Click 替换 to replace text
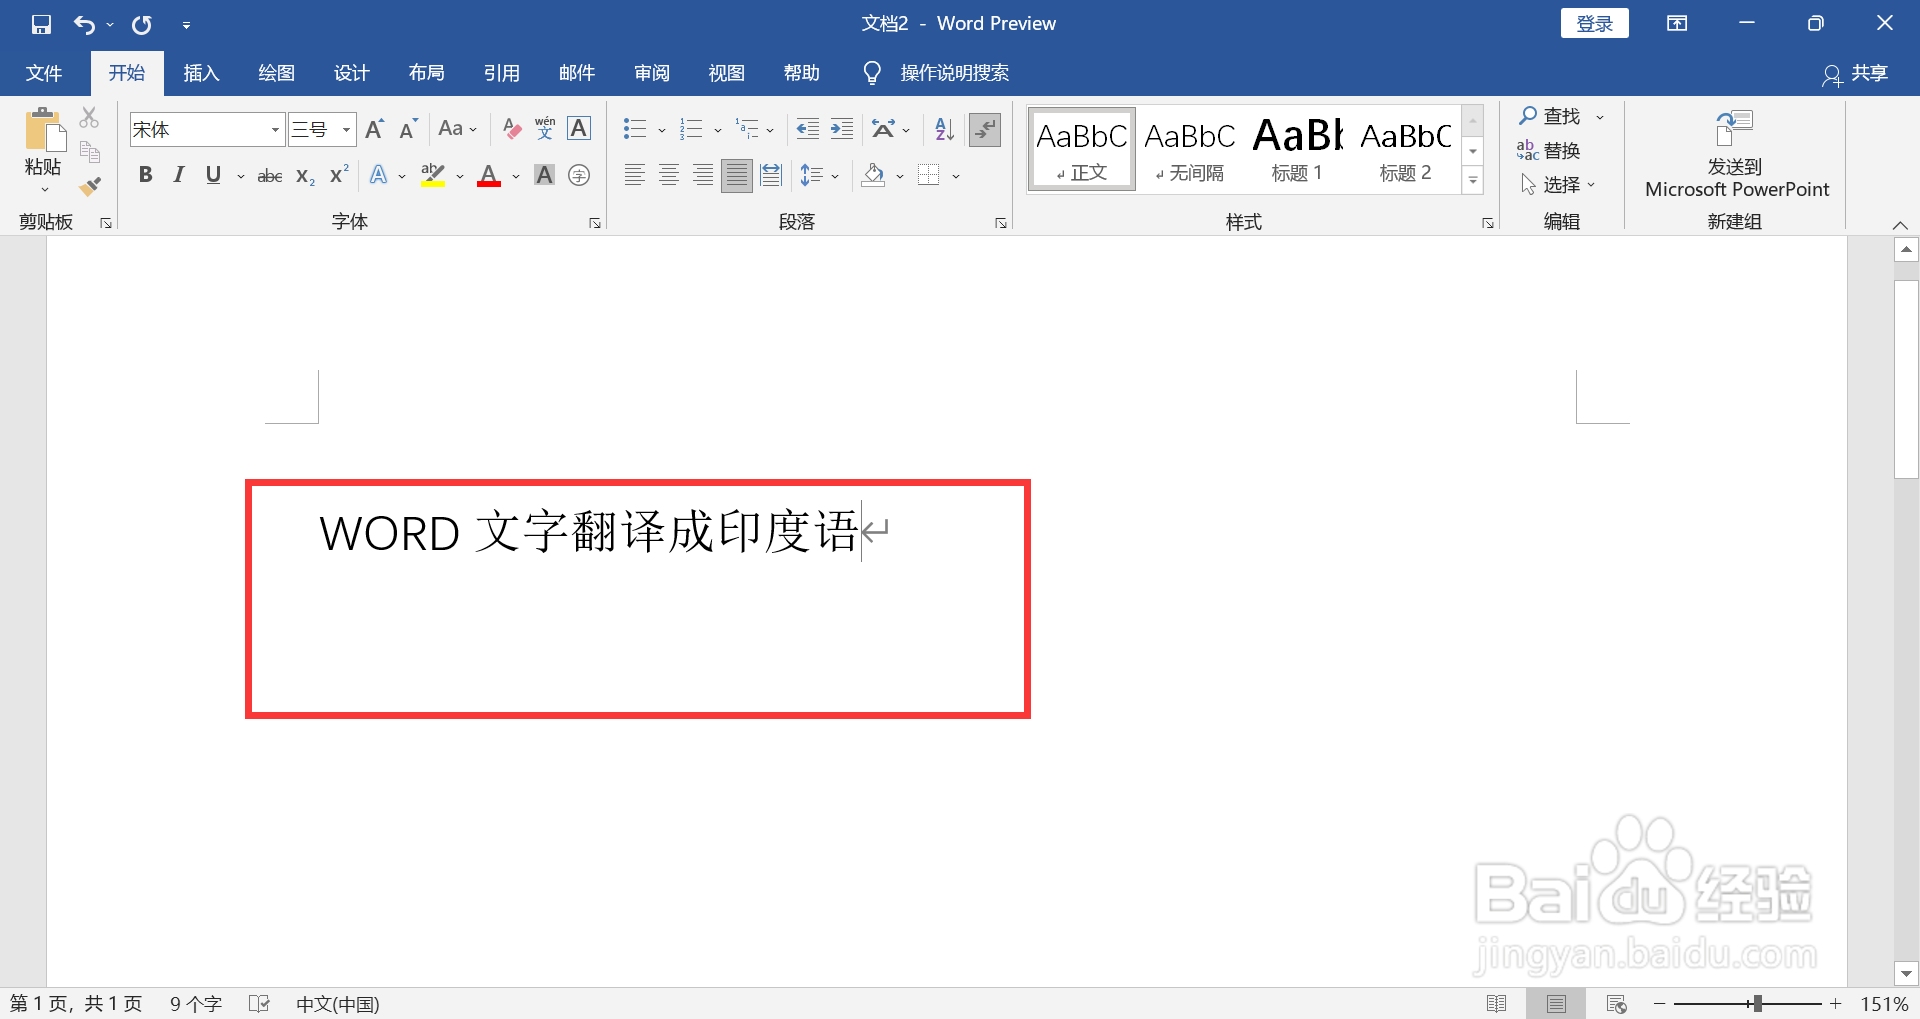Screen dimensions: 1920x1019 pos(1549,151)
